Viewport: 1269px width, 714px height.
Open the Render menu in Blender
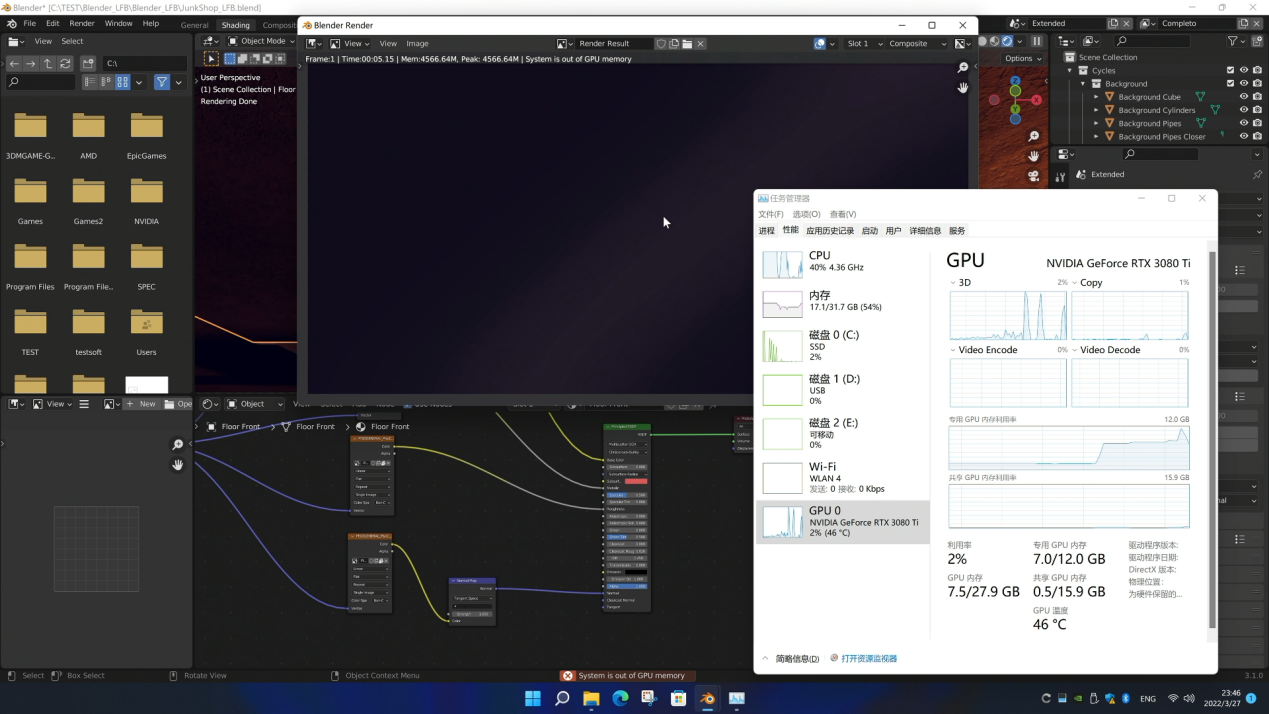click(82, 23)
